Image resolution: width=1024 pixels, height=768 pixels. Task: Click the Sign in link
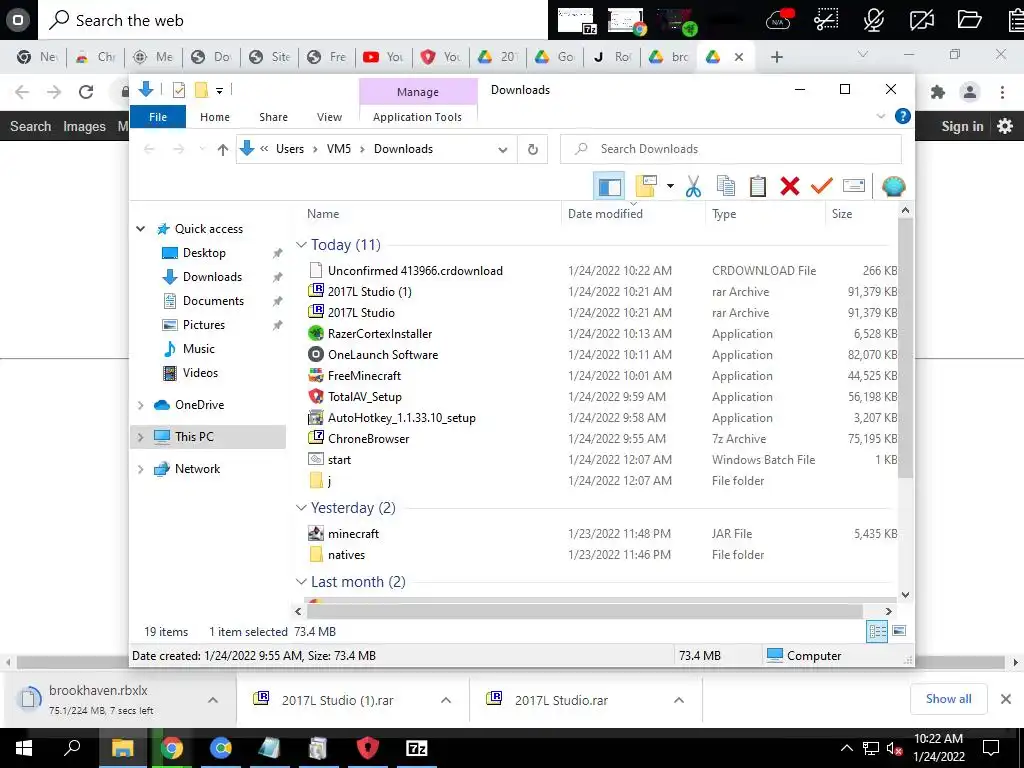pyautogui.click(x=962, y=126)
